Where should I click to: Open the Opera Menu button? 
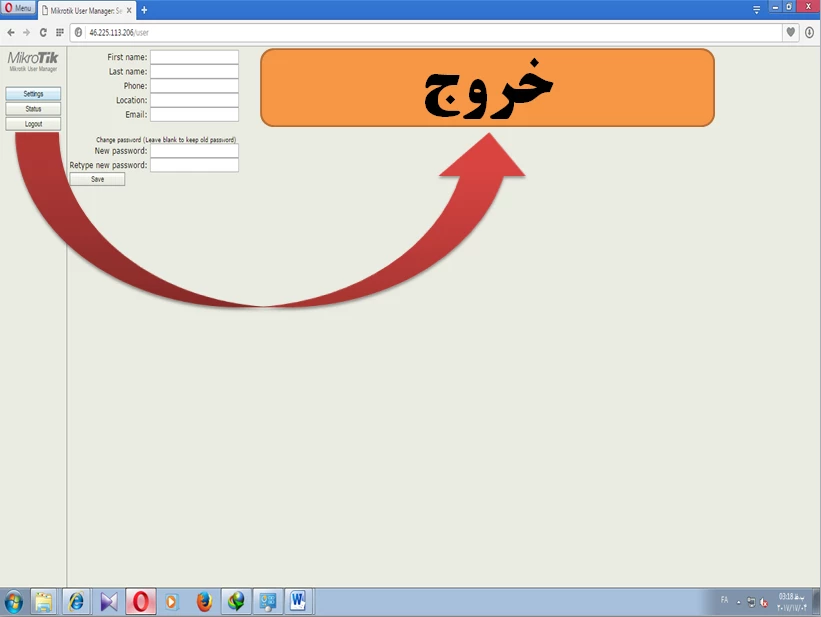[x=19, y=8]
